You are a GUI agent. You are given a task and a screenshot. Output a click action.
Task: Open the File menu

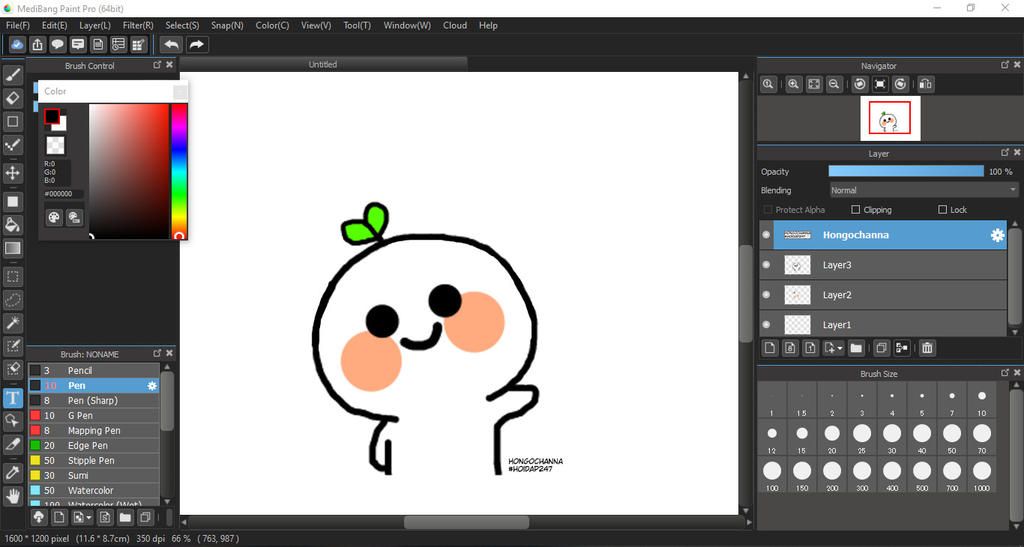coord(18,25)
